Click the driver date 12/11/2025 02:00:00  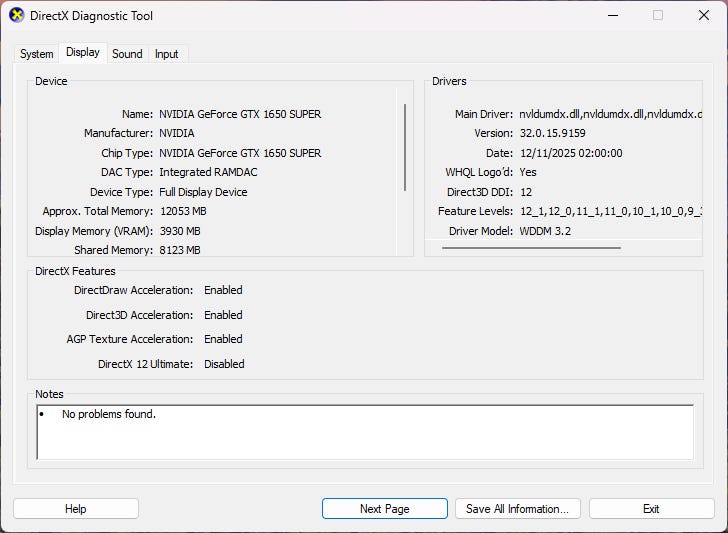point(571,153)
